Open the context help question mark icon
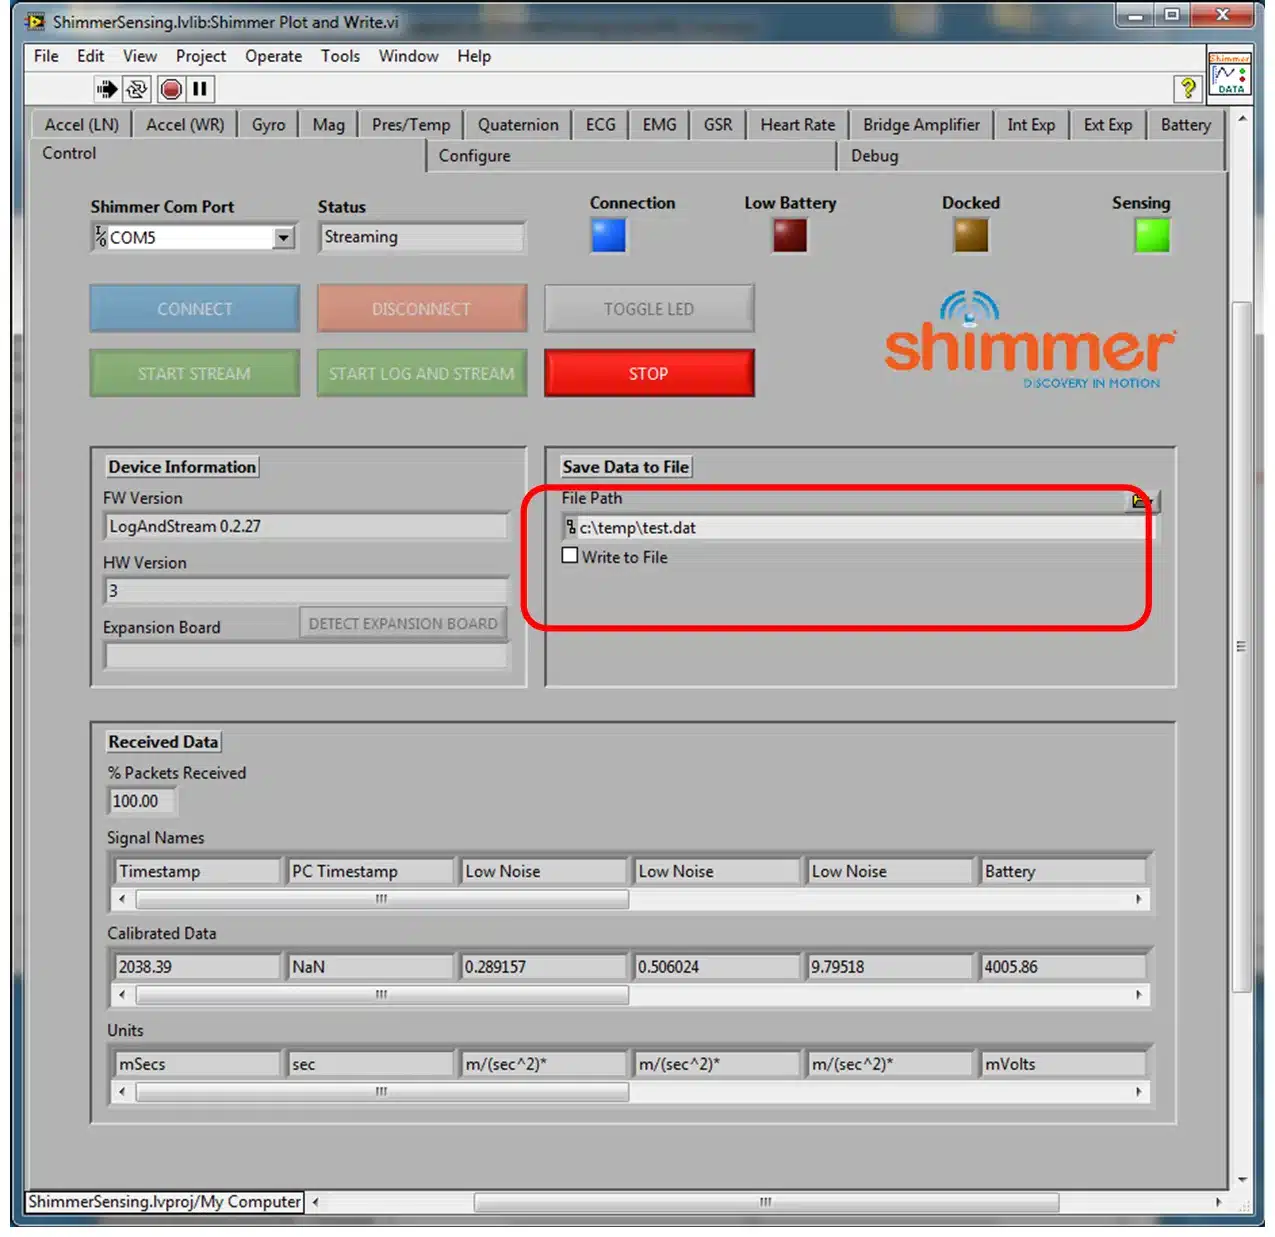Image resolution: width=1275 pixels, height=1237 pixels. pyautogui.click(x=1187, y=88)
